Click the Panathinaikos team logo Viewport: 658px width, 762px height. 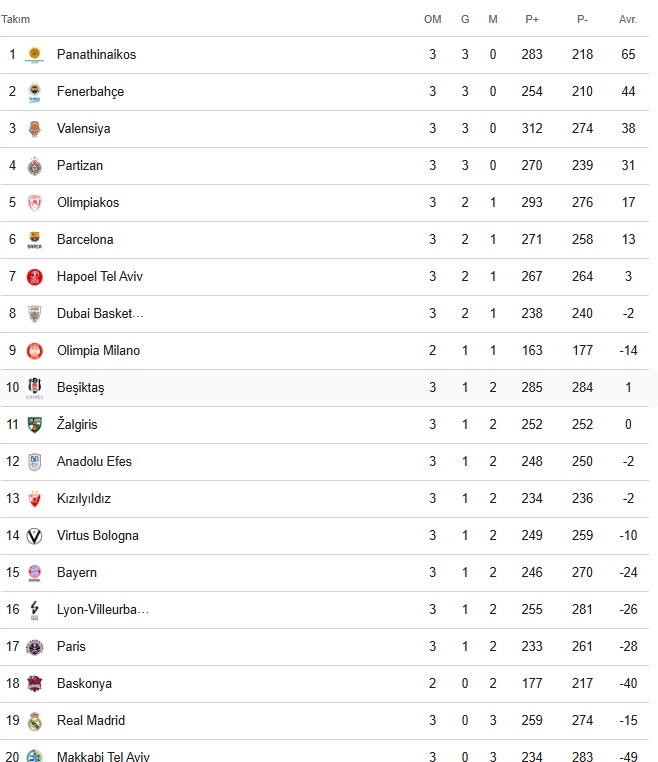[x=35, y=54]
